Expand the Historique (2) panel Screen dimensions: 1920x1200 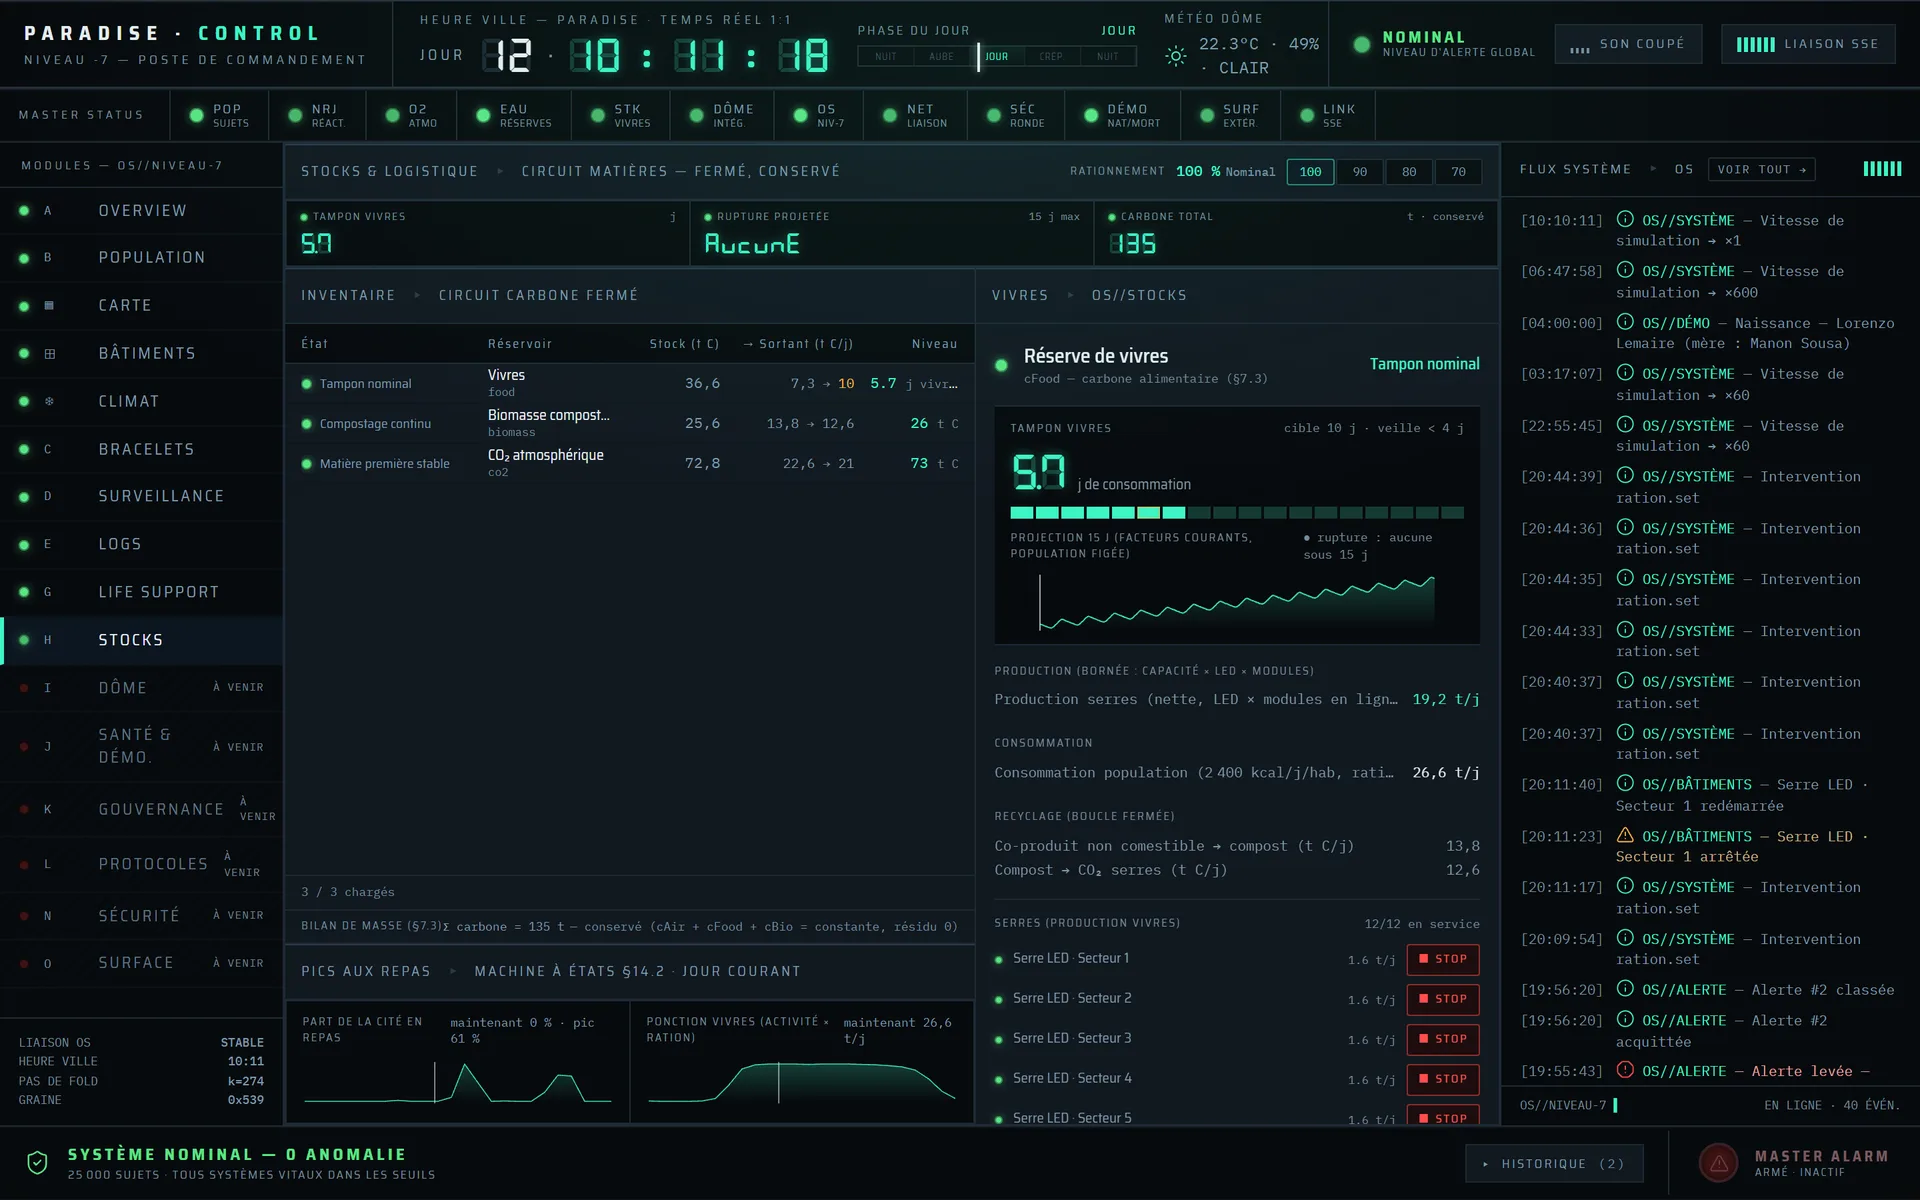coord(1554,1164)
